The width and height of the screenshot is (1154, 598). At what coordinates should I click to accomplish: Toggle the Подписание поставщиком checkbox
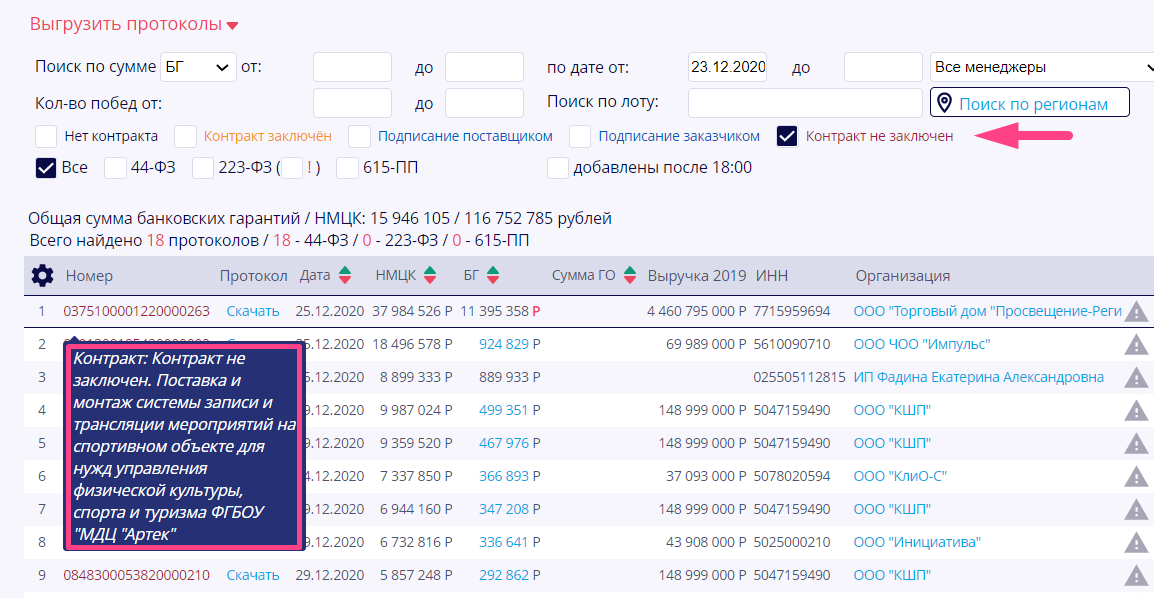(359, 136)
